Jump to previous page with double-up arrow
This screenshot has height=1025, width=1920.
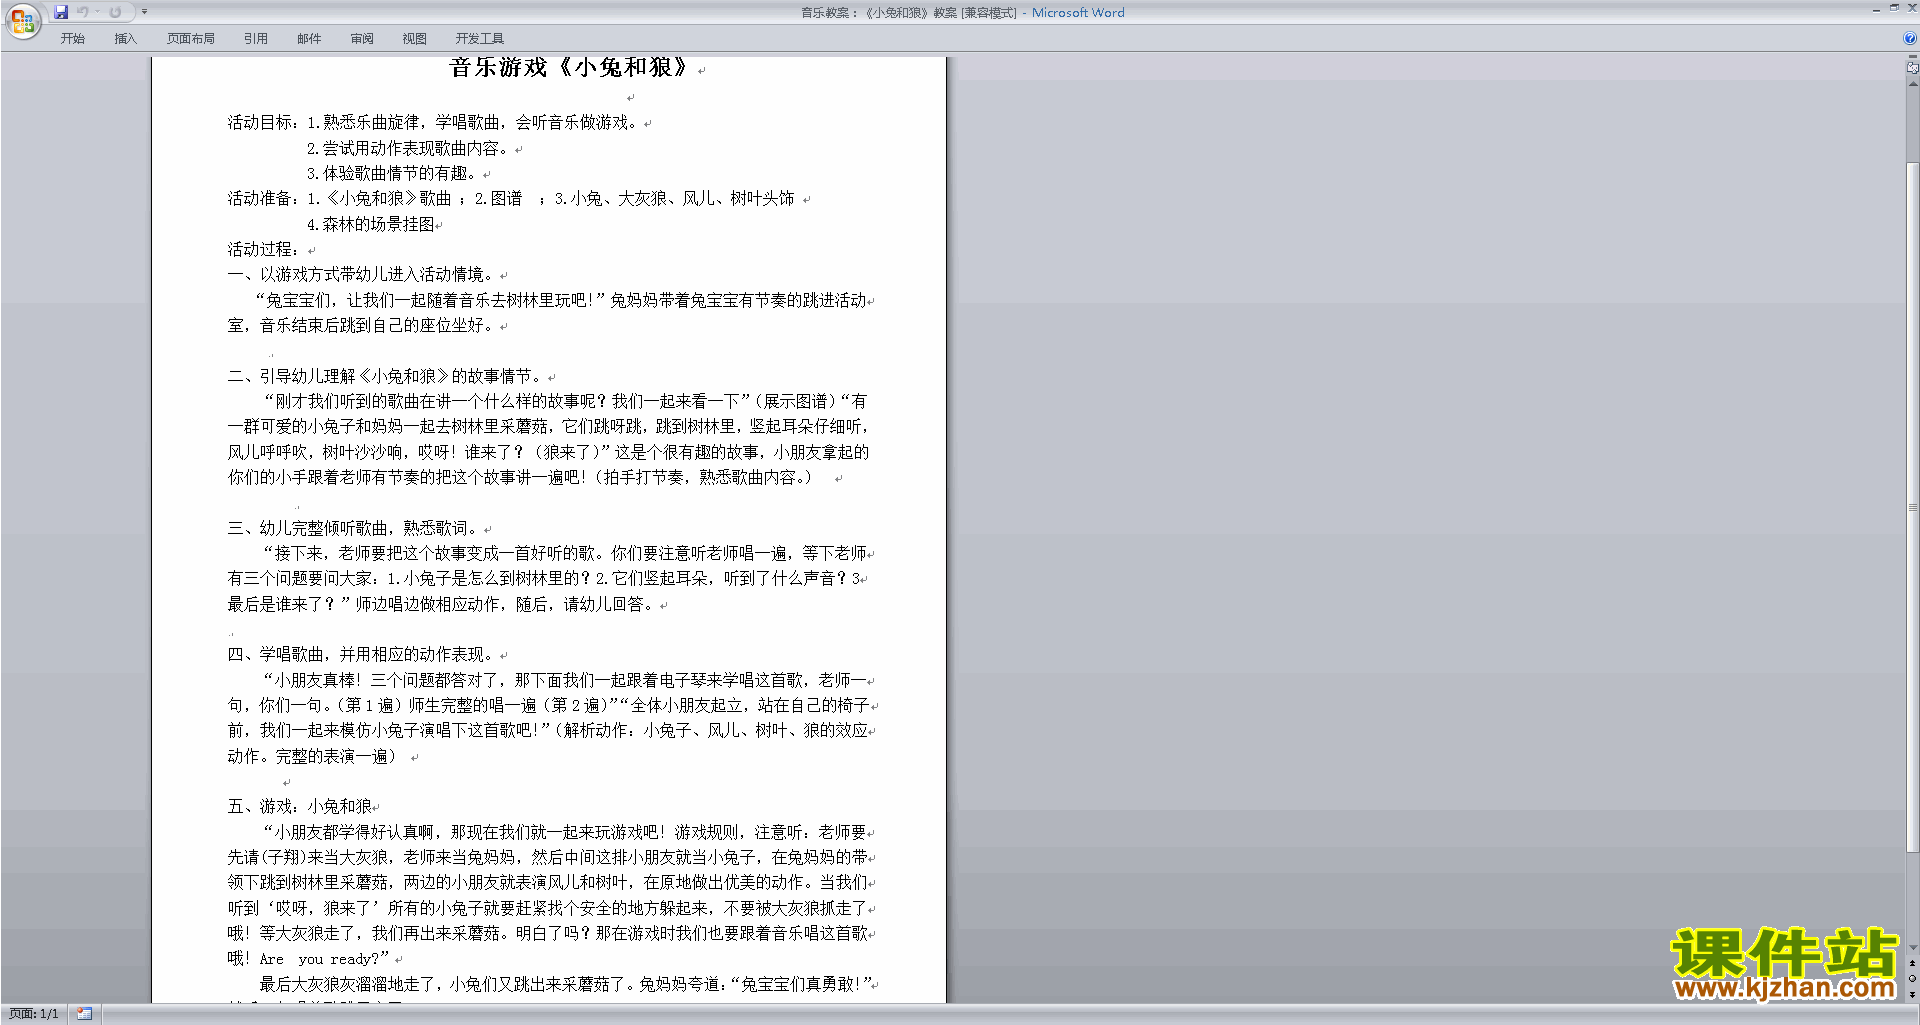click(1912, 964)
